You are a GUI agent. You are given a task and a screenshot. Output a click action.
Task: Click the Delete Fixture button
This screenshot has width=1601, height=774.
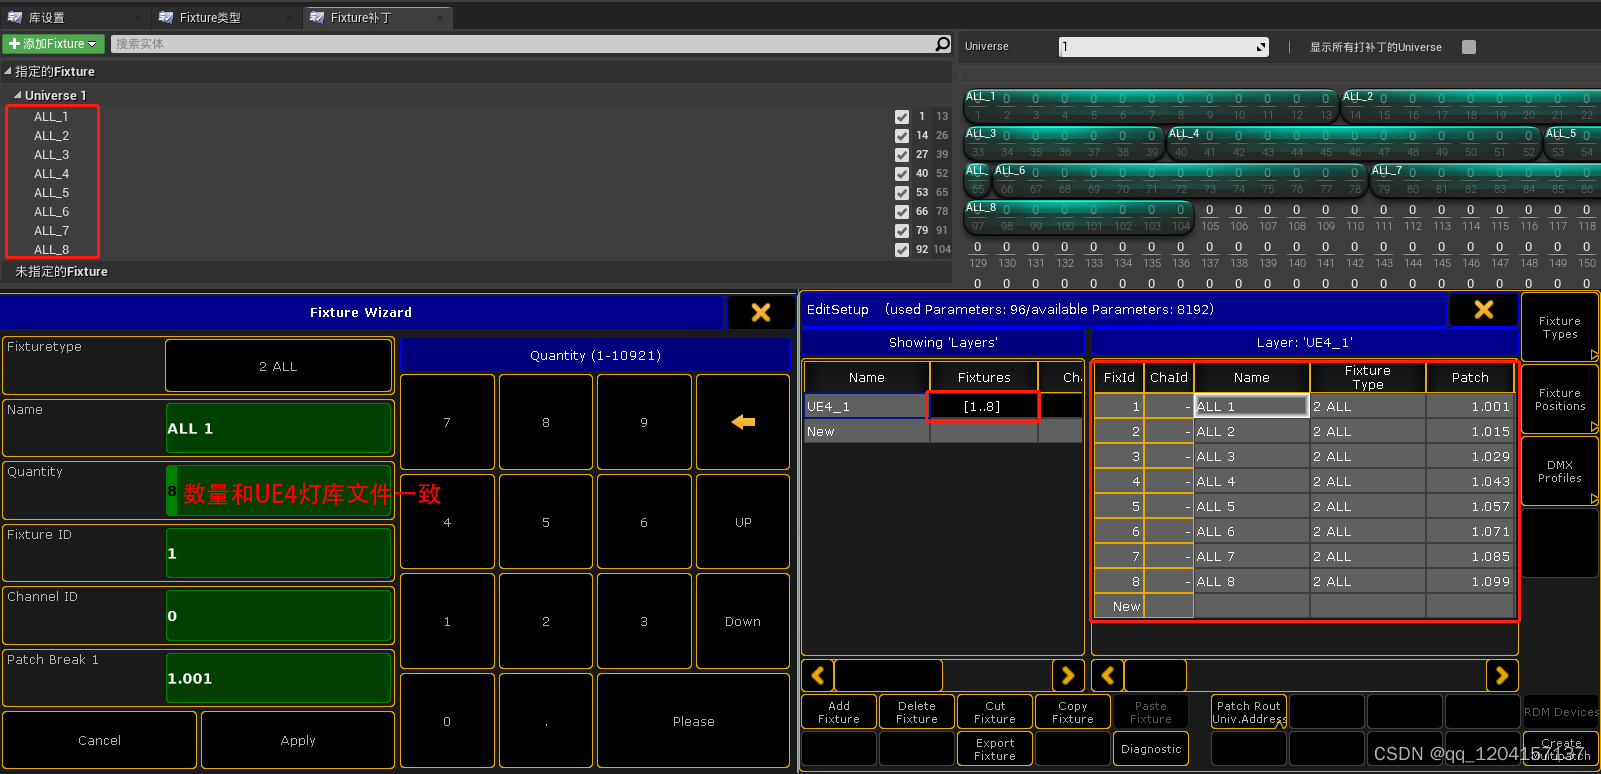point(917,712)
